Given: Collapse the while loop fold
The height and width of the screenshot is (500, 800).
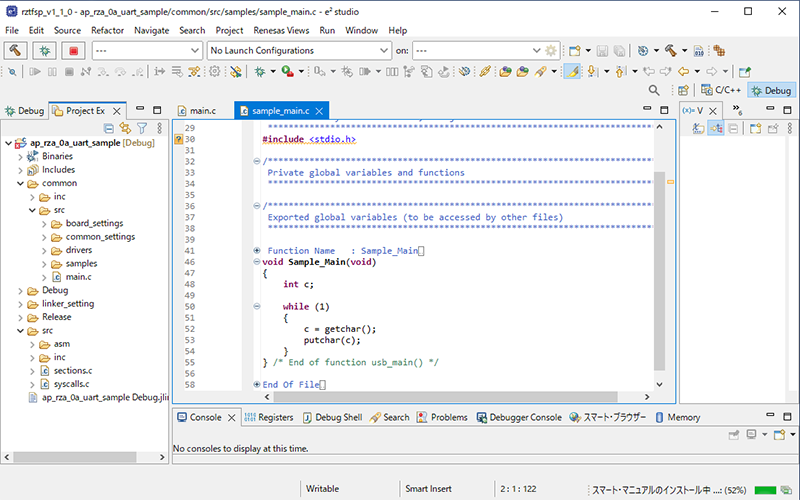Looking at the screenshot, I should pos(257,306).
